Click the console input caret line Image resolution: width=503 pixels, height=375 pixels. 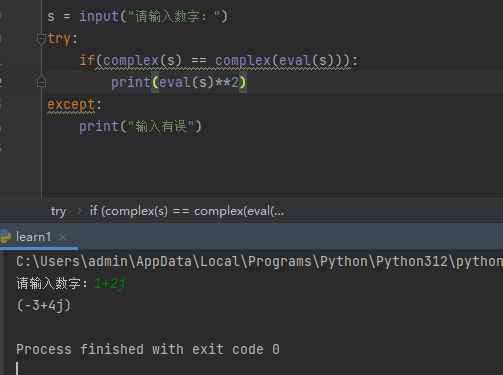tap(17, 368)
